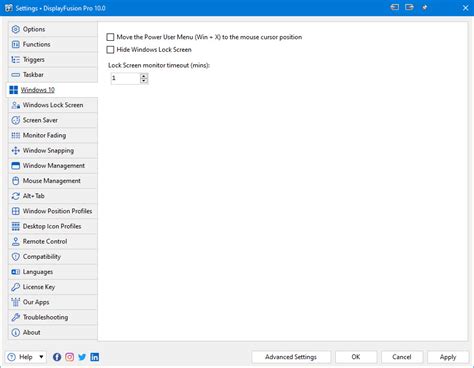
Task: Click the Windows 10 logo icon
Action: click(14, 90)
